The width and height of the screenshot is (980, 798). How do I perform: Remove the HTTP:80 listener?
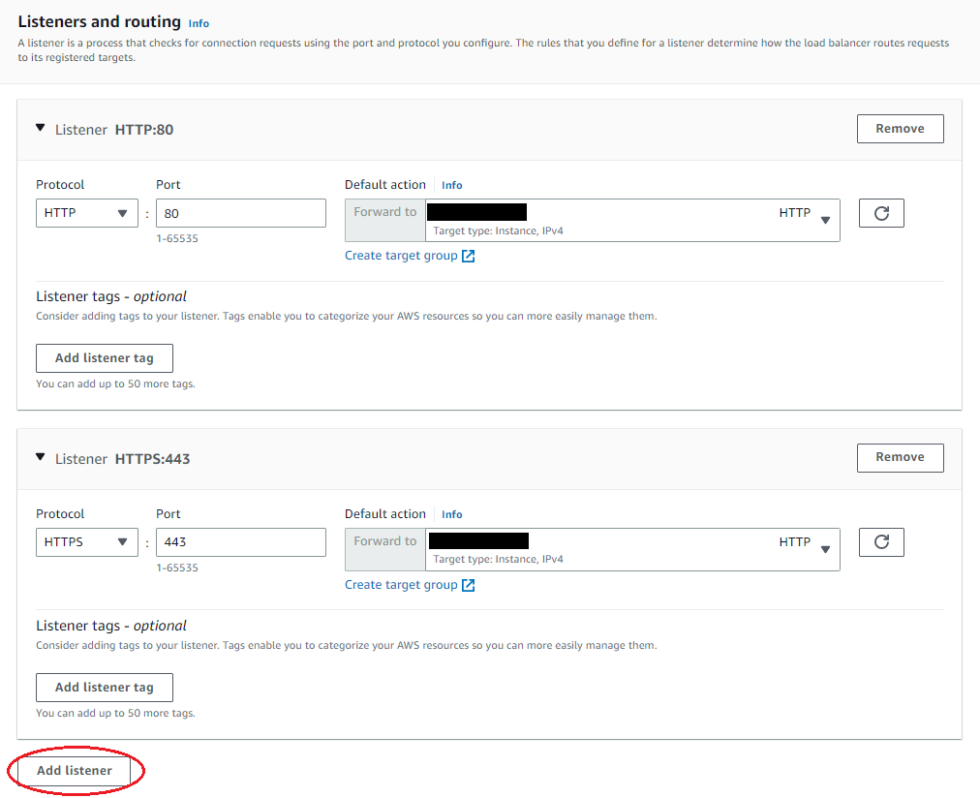click(x=899, y=128)
